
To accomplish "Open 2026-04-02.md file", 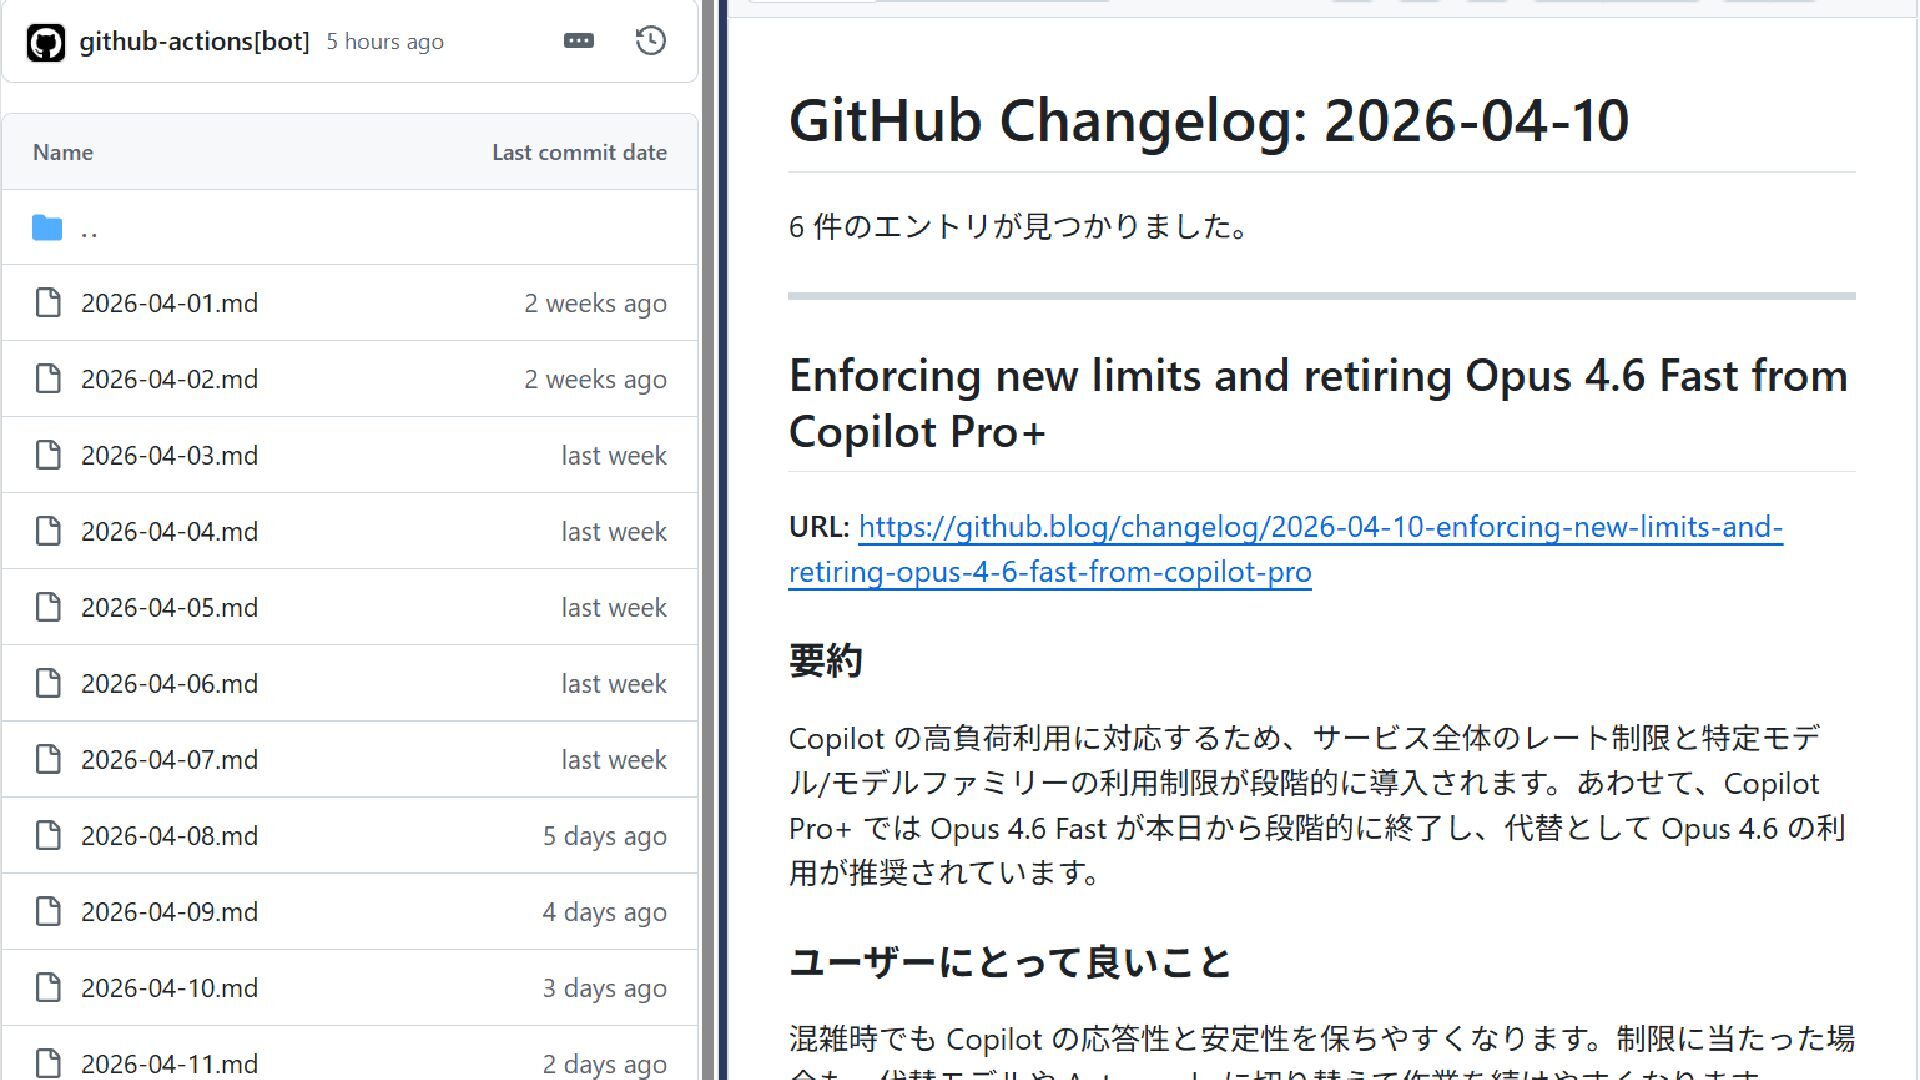I will pos(169,379).
